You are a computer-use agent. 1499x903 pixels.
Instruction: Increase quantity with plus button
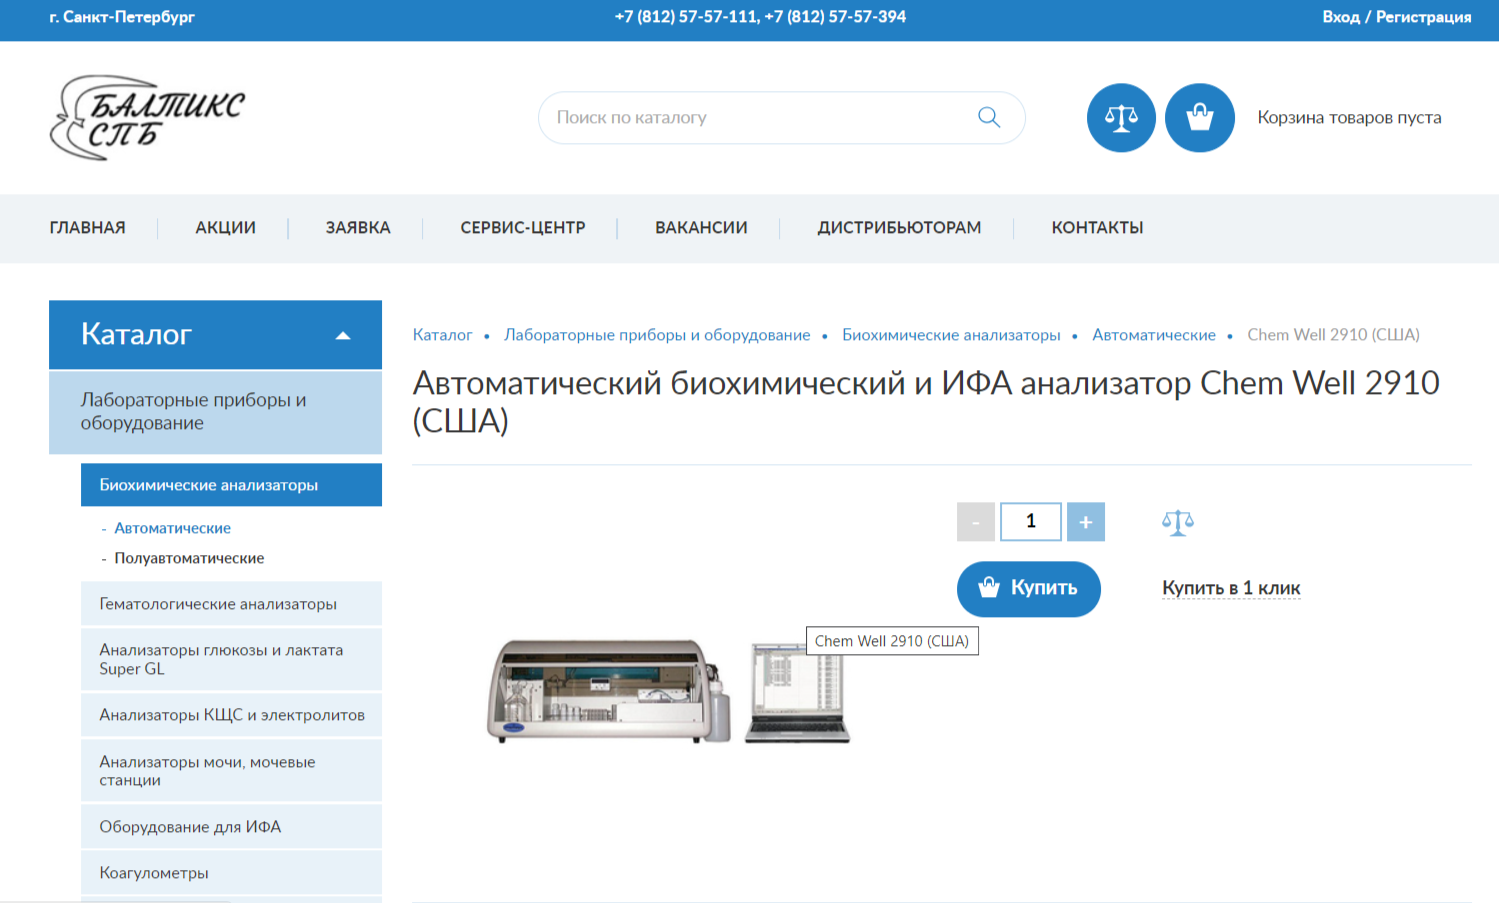click(x=1086, y=522)
